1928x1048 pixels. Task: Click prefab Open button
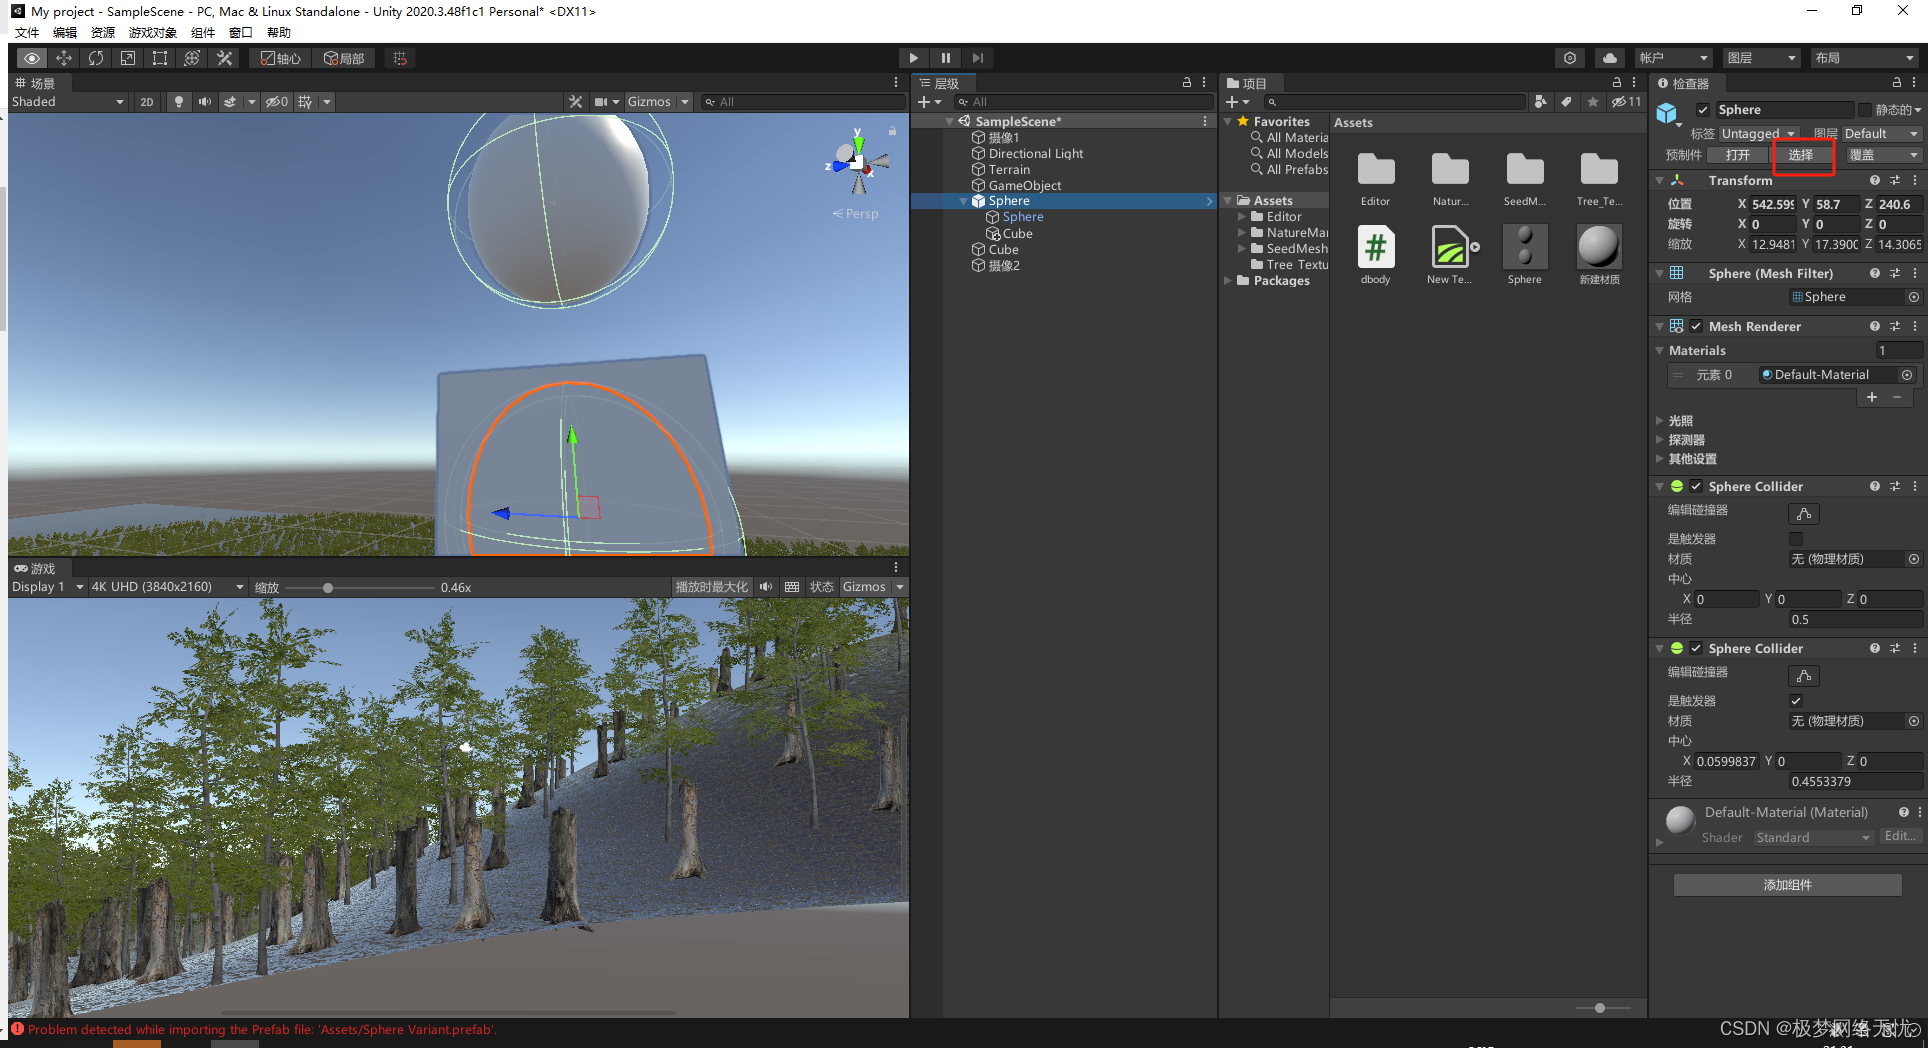pos(1738,155)
